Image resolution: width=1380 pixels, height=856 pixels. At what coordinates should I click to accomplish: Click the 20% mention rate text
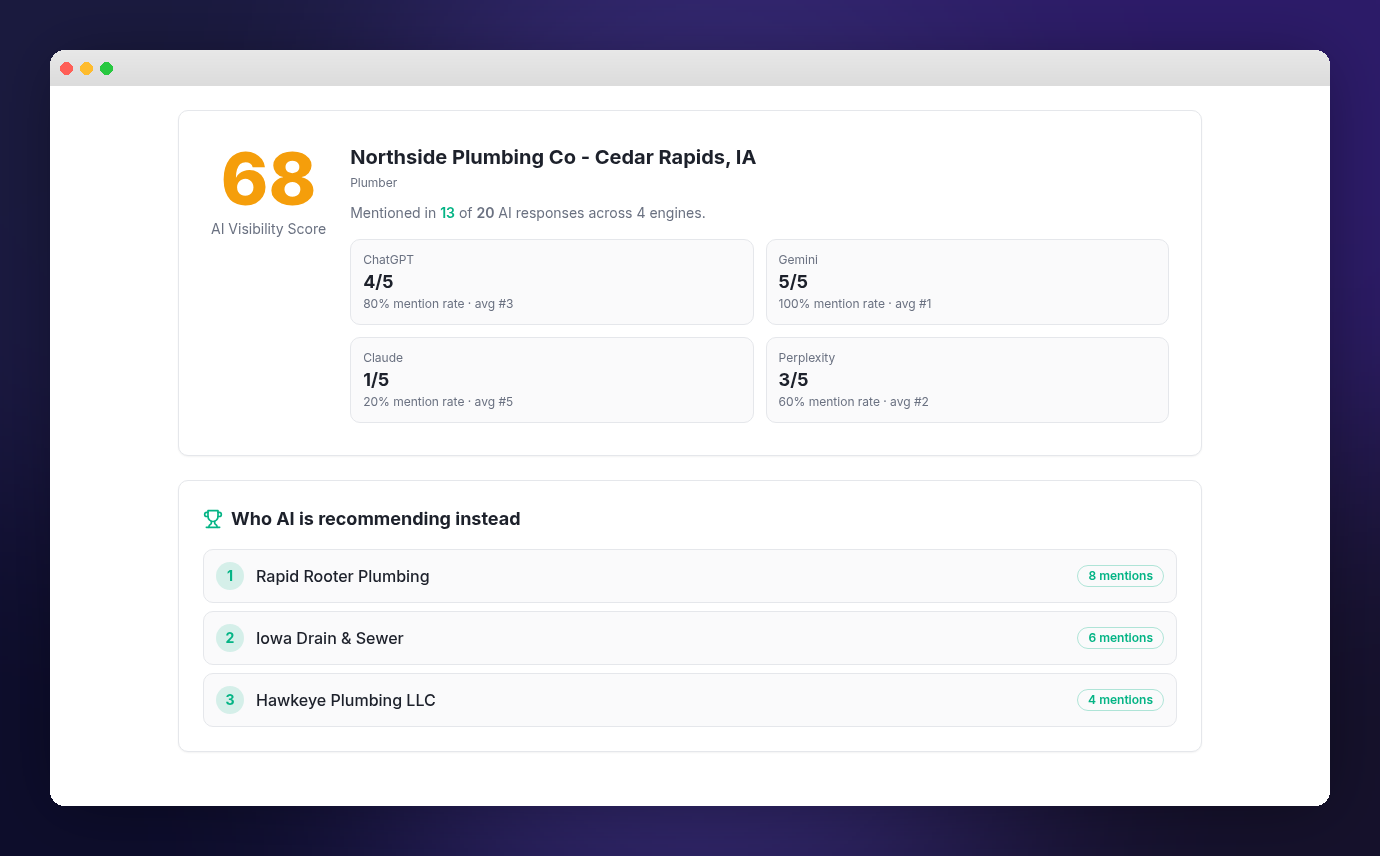coord(413,402)
